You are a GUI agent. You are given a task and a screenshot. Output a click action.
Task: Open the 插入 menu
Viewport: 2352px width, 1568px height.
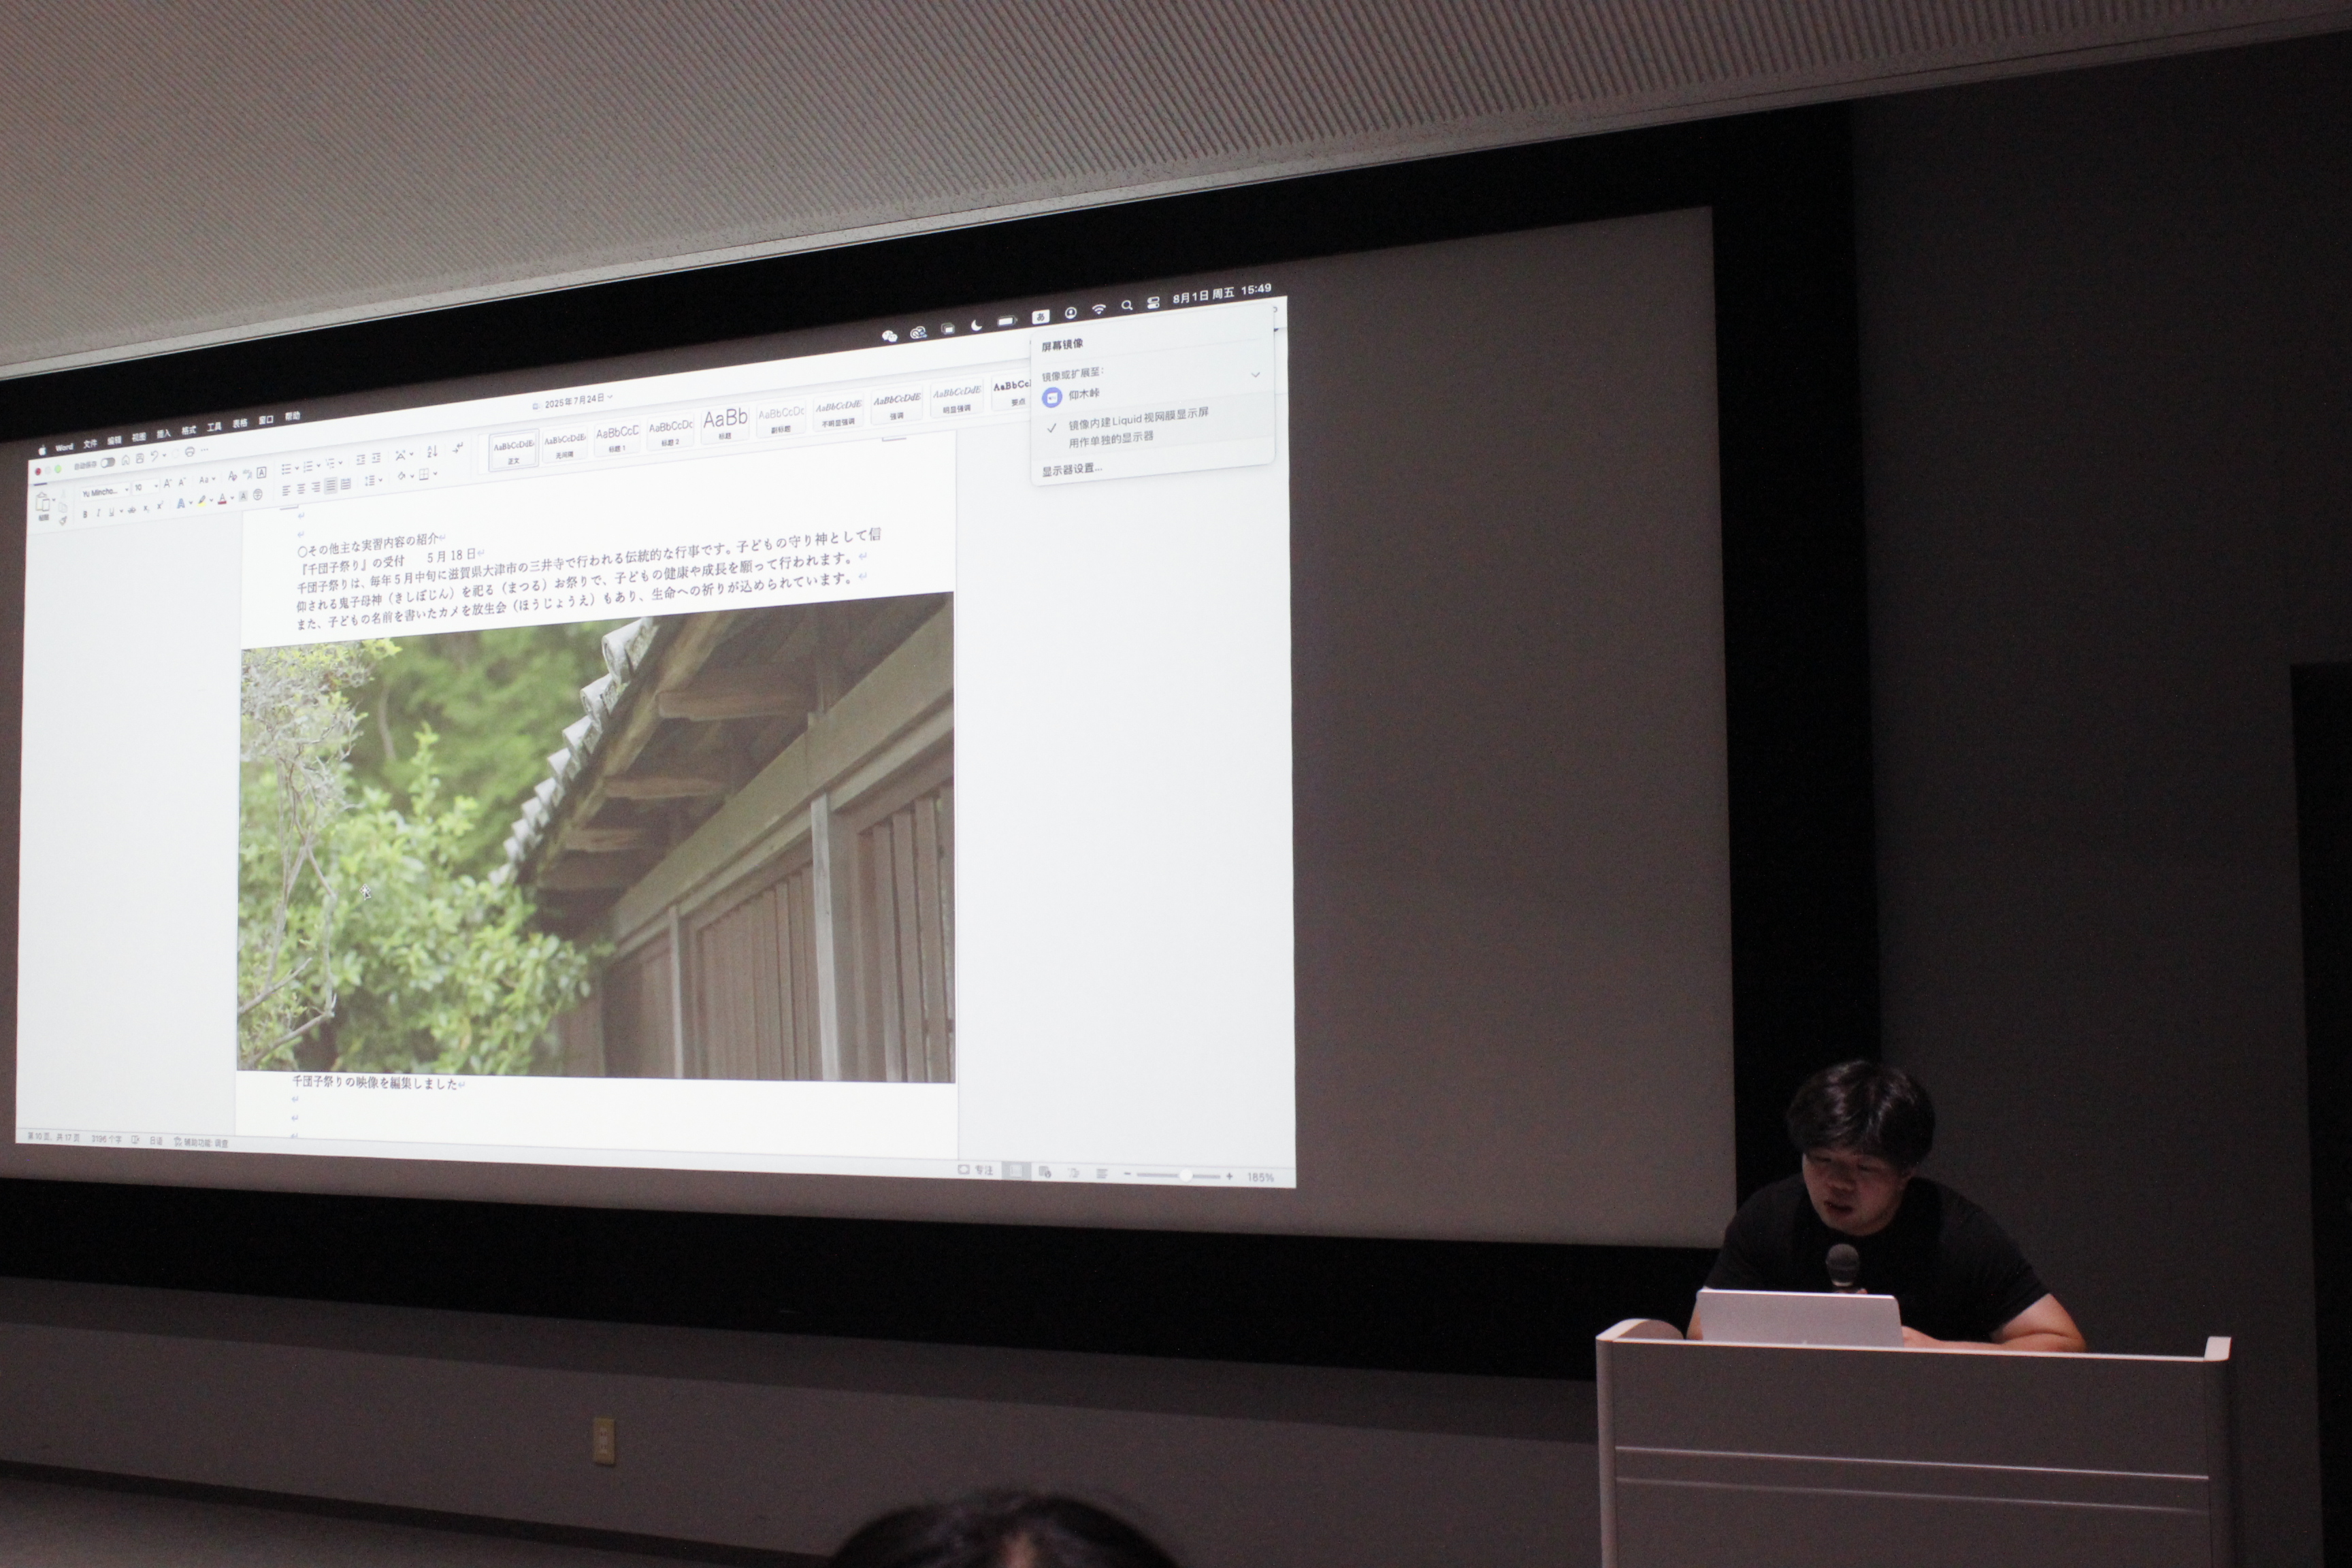point(164,434)
